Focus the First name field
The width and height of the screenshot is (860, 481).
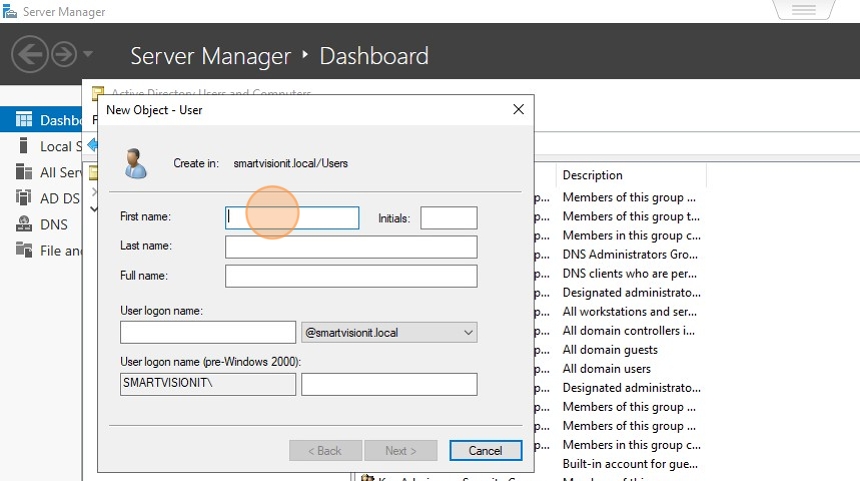coord(292,218)
